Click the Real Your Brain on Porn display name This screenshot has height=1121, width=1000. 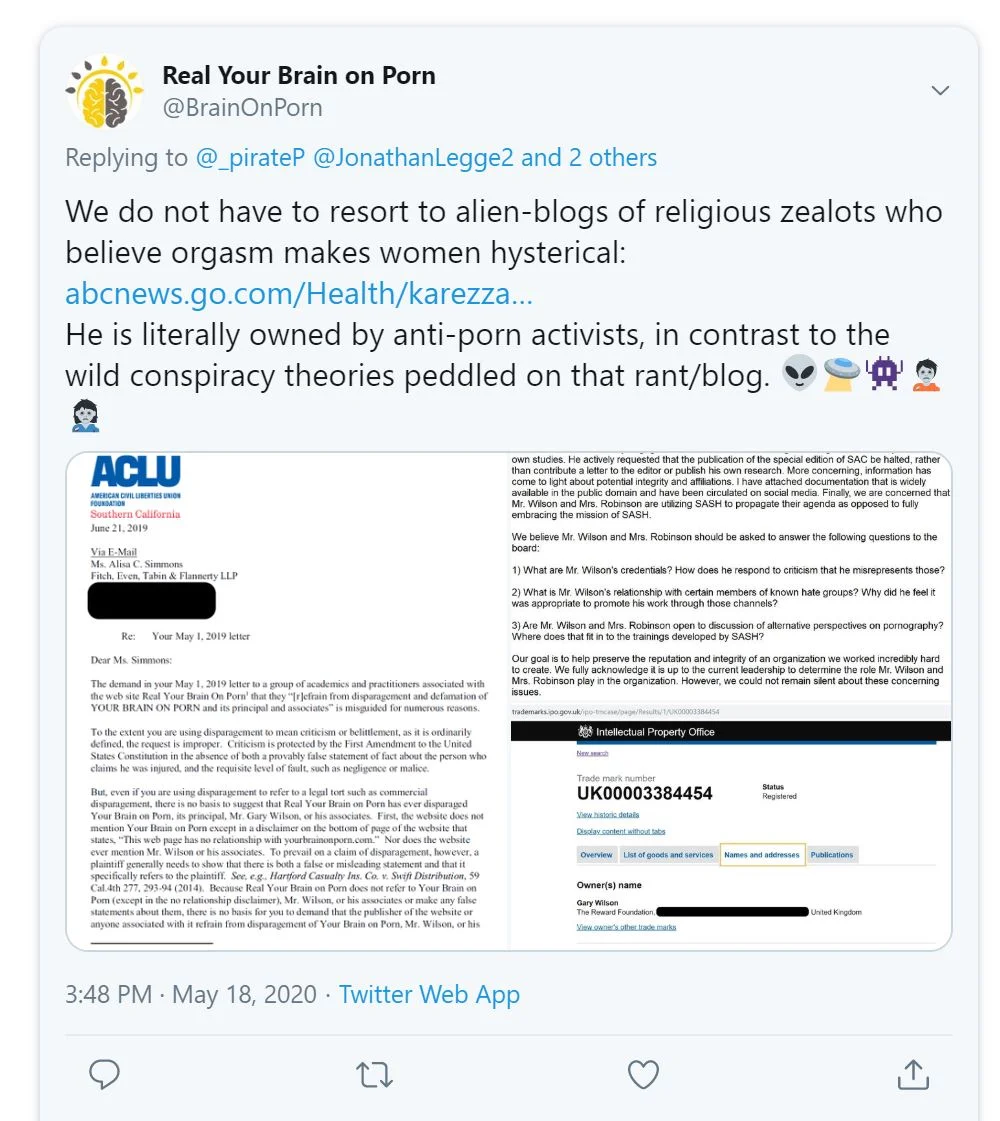(x=298, y=75)
